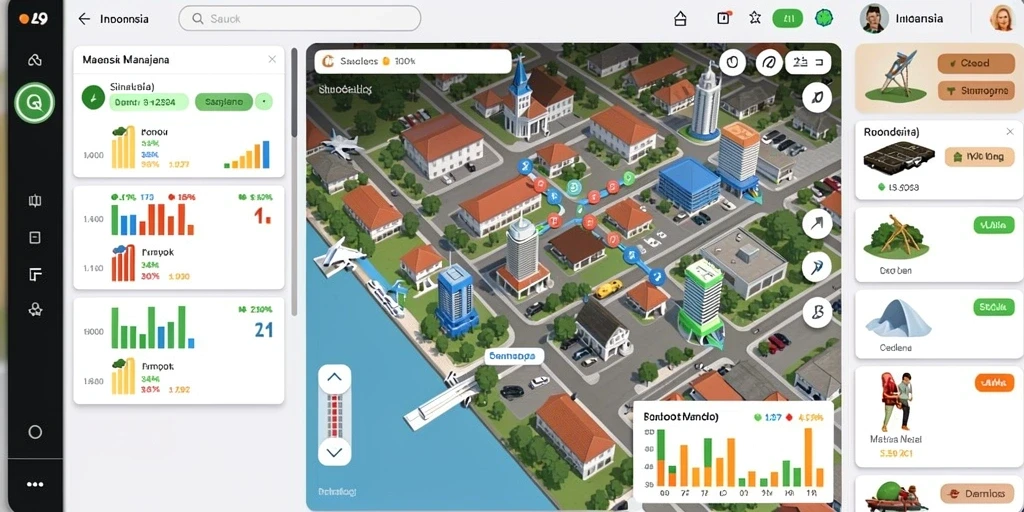
Task: Click the home icon in top bar
Action: [680, 18]
